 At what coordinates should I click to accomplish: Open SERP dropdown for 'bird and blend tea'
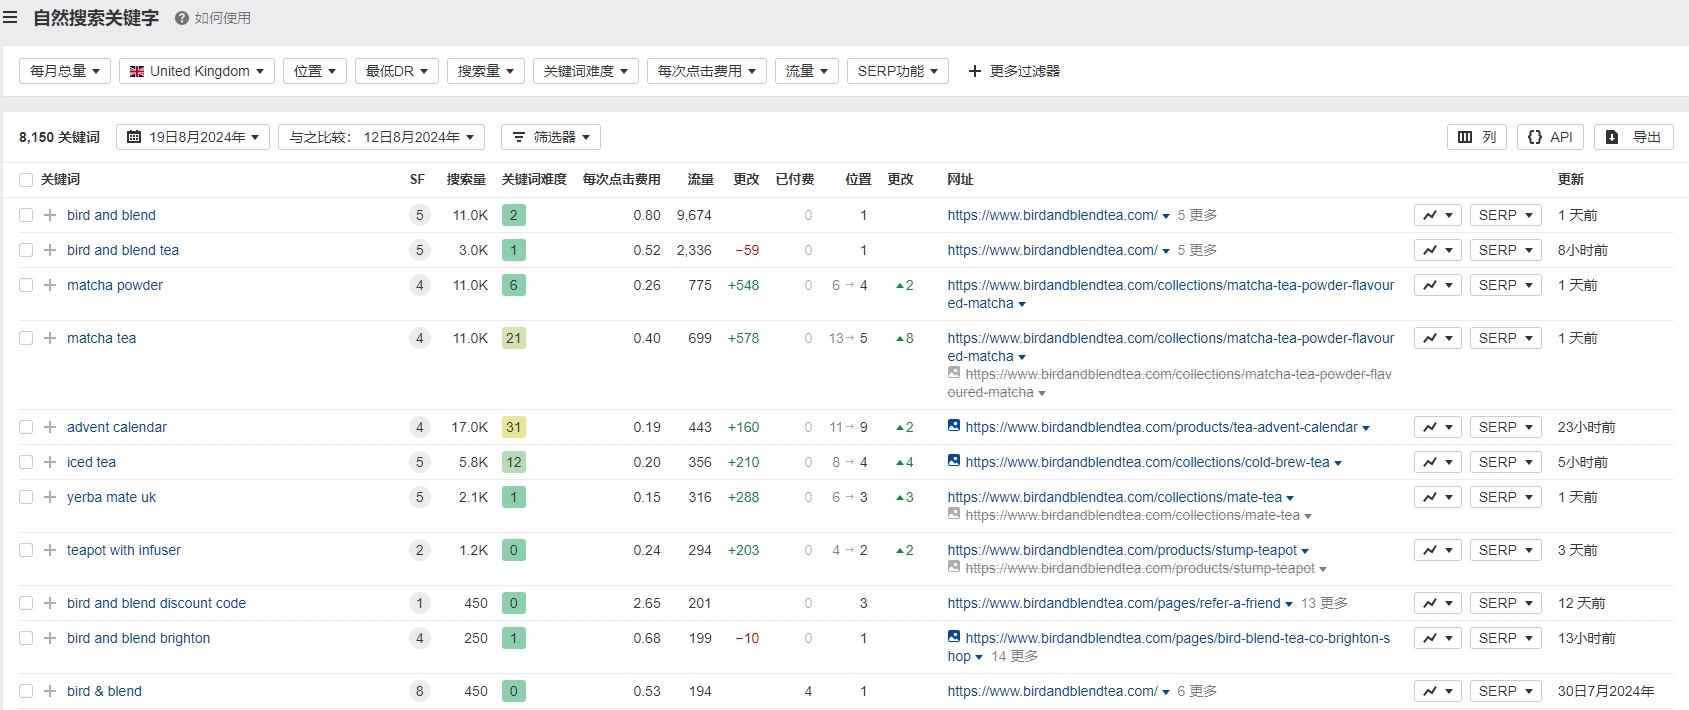click(1506, 250)
